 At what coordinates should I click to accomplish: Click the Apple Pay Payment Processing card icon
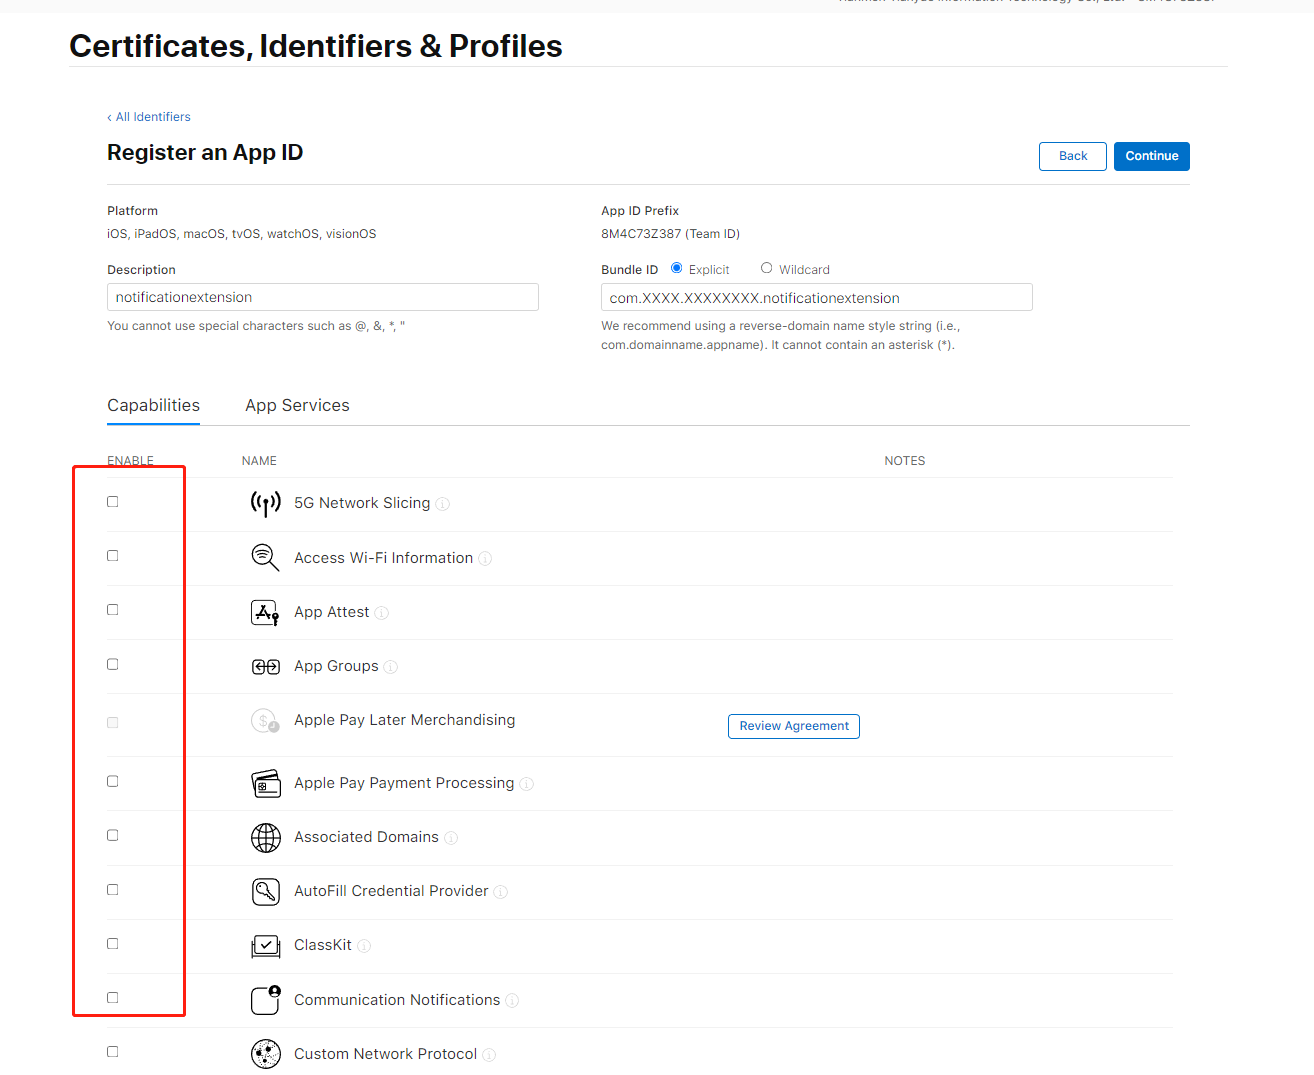point(265,783)
